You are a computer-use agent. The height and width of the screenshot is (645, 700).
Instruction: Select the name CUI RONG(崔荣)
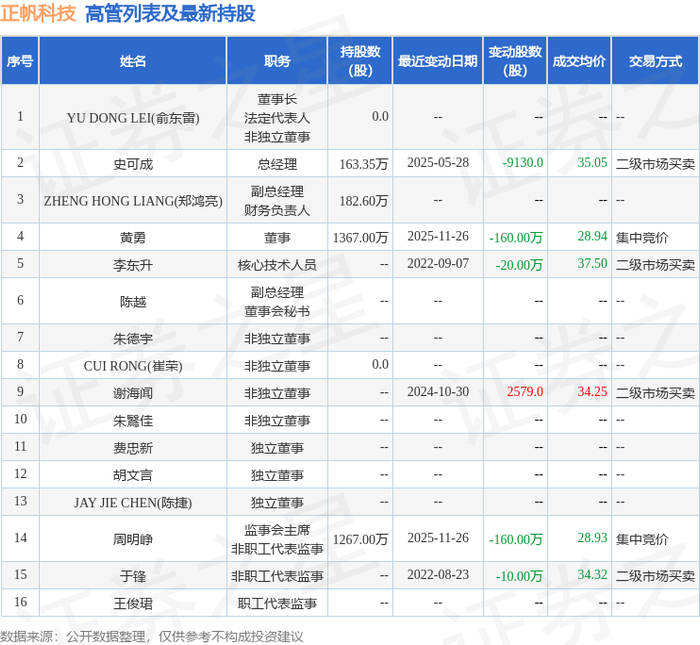coord(133,366)
